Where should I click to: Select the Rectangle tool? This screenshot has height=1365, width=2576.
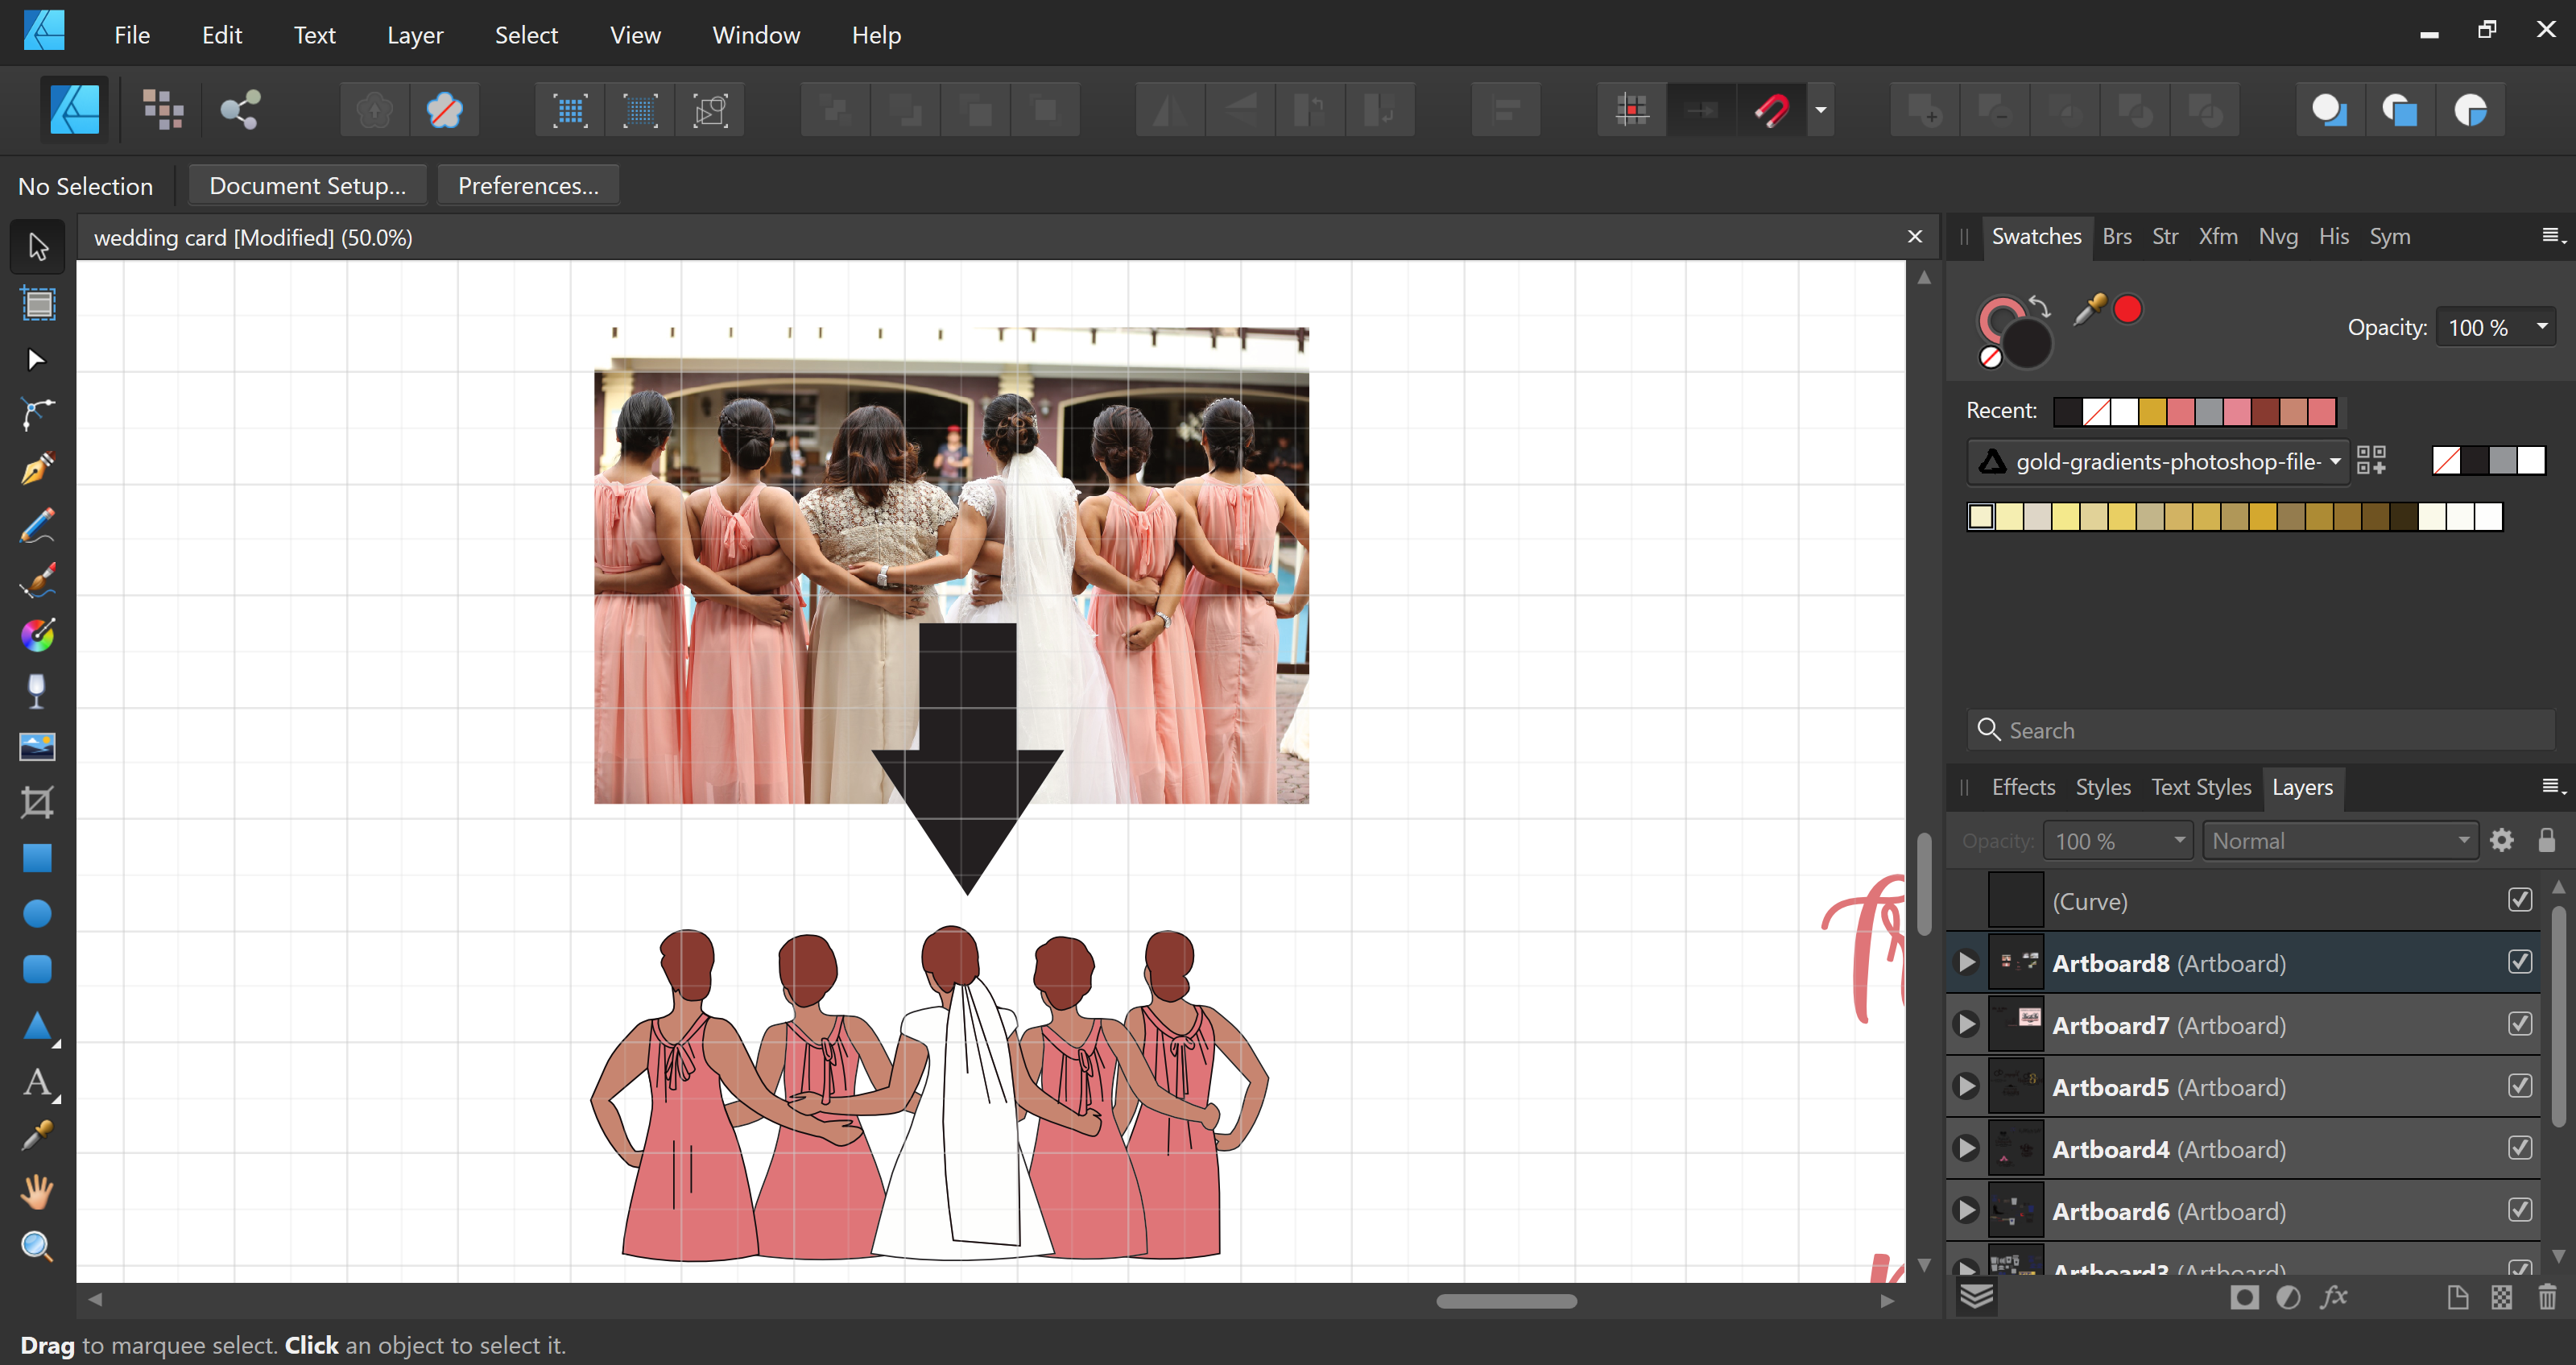[38, 858]
